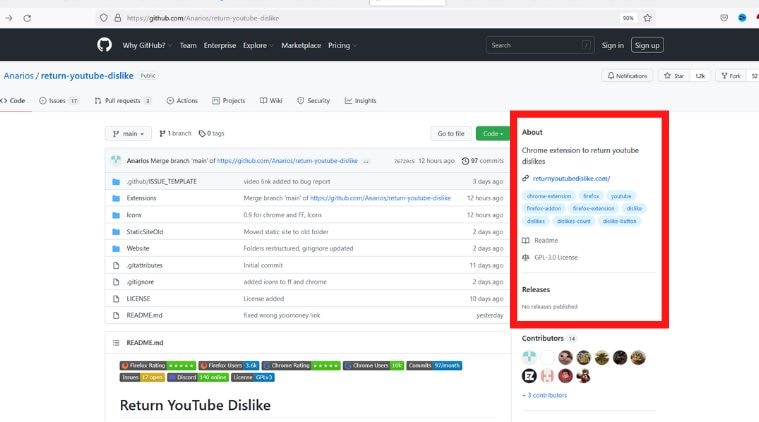Image resolution: width=759 pixels, height=422 pixels.
Task: Click the firefox-addon topic tag
Action: pyautogui.click(x=544, y=208)
